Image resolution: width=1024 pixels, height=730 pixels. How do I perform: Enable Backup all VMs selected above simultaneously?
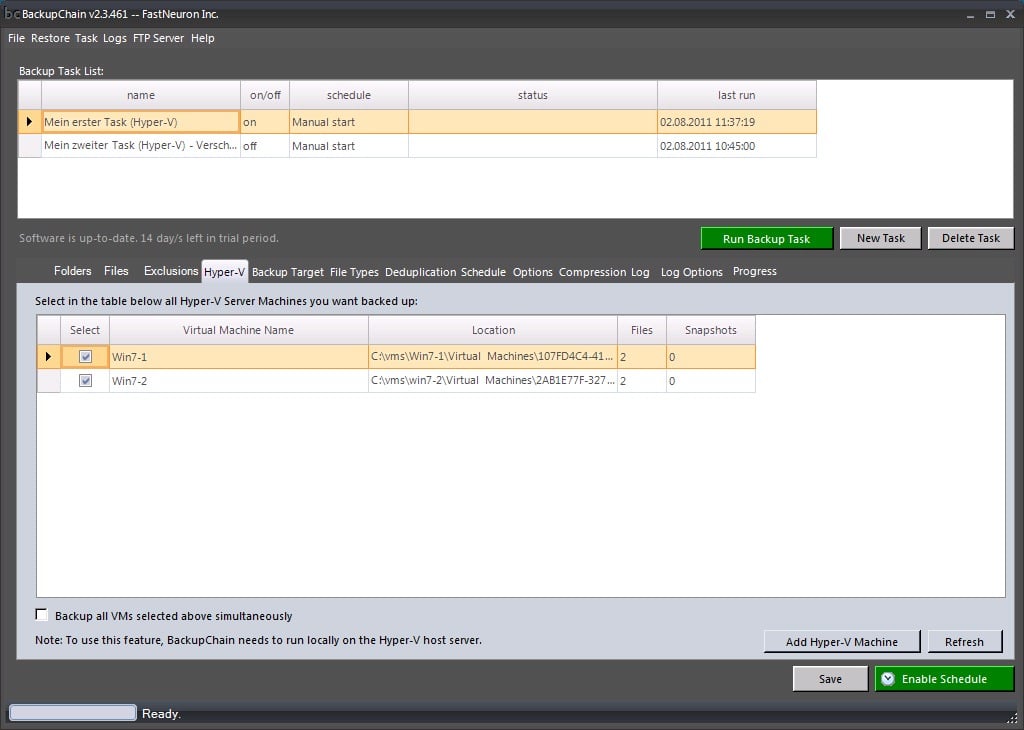(x=42, y=615)
